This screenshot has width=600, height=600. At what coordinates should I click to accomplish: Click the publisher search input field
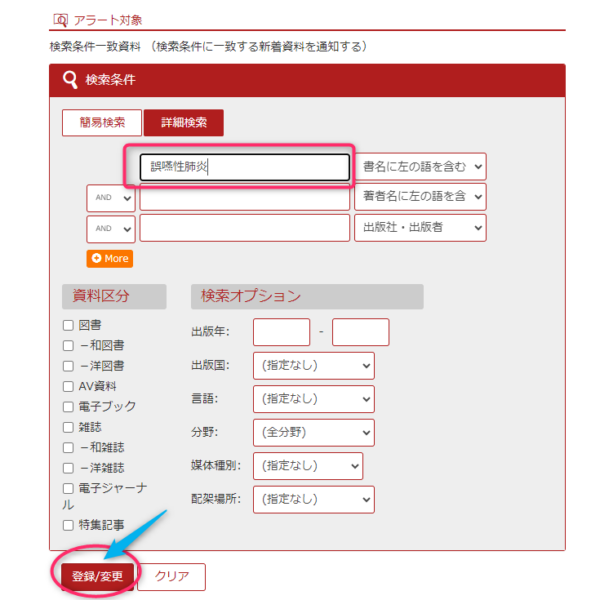[x=245, y=228]
